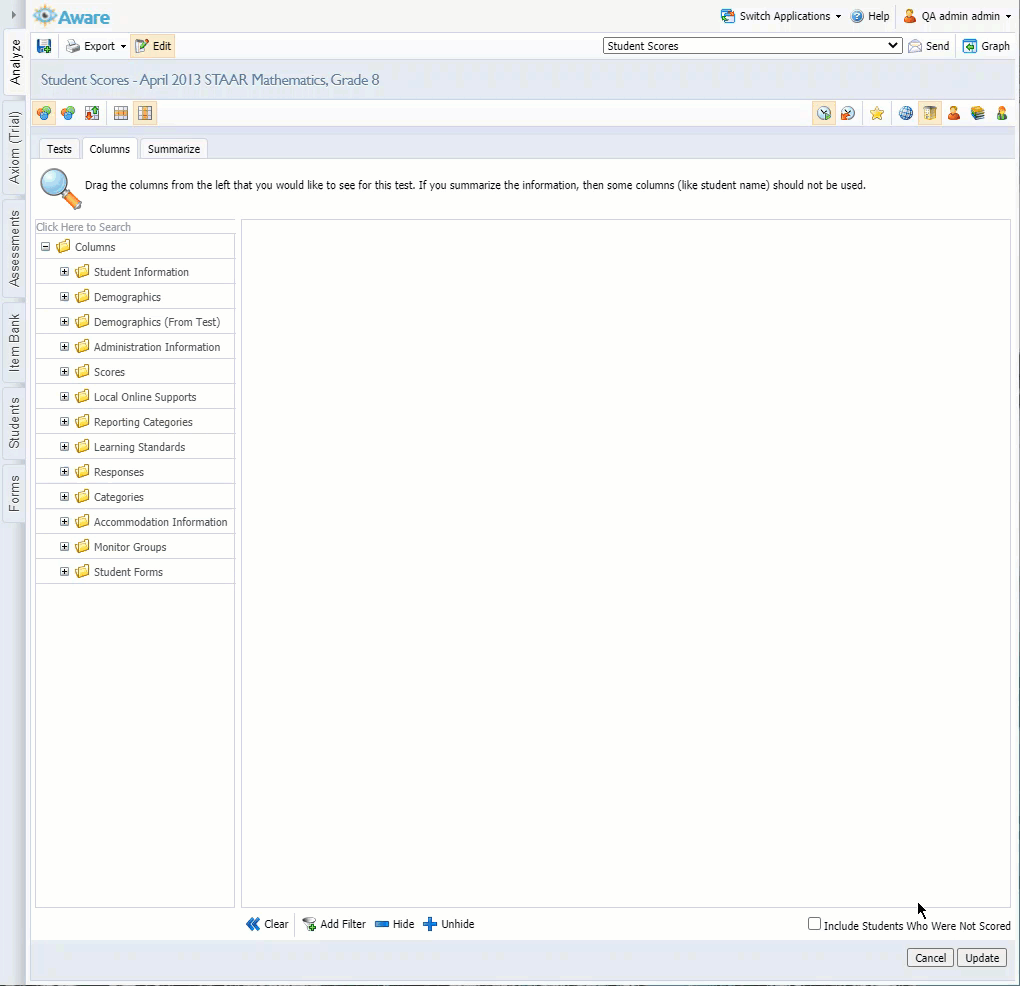This screenshot has width=1020, height=986.
Task: Expand the Administration Information folder
Action: [x=64, y=347]
